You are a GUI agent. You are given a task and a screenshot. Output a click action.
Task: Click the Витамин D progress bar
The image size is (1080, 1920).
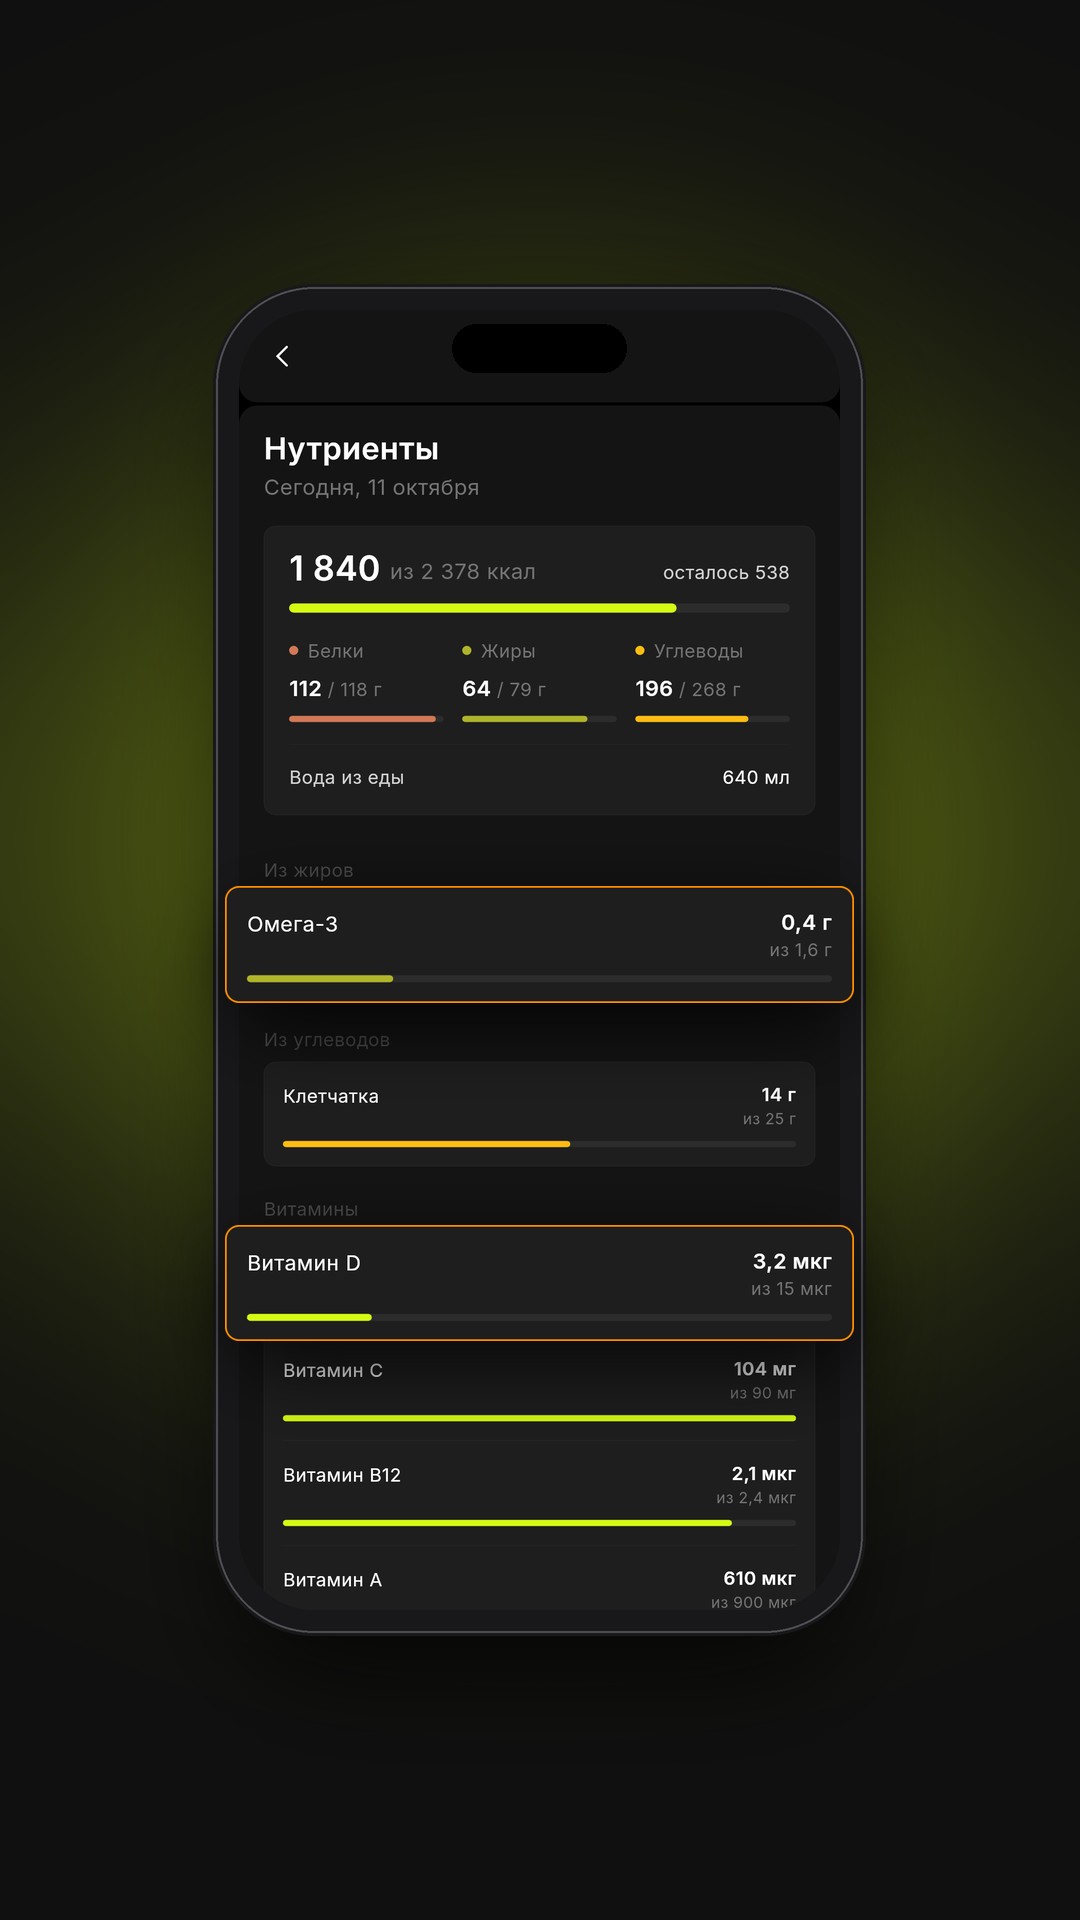tap(539, 1318)
